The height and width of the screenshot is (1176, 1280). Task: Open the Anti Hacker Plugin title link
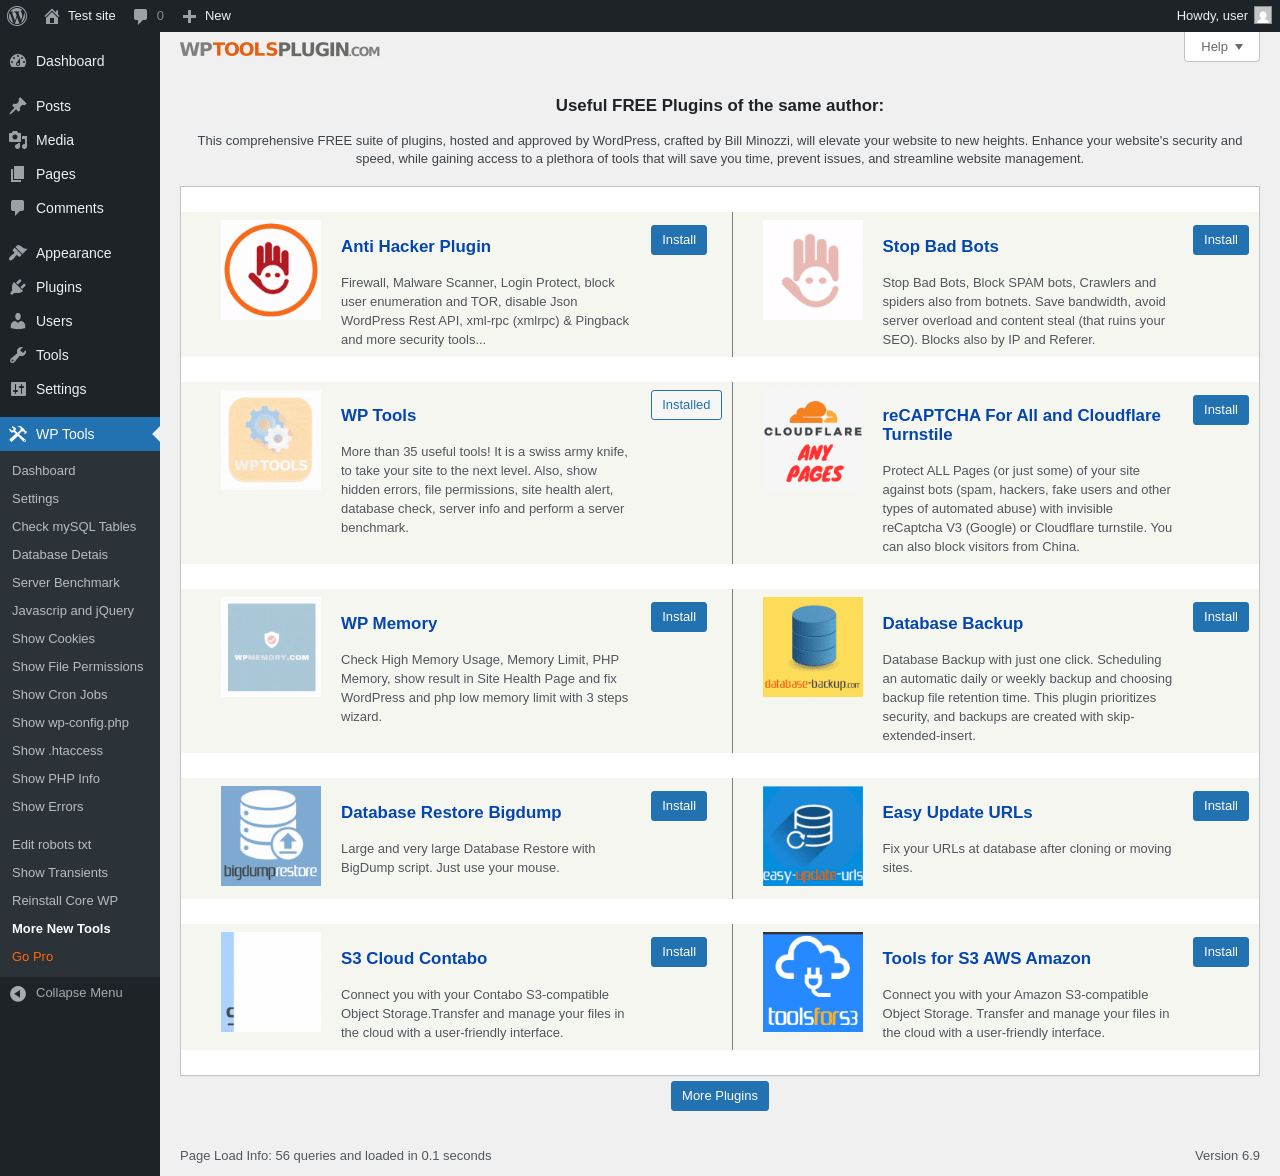416,247
